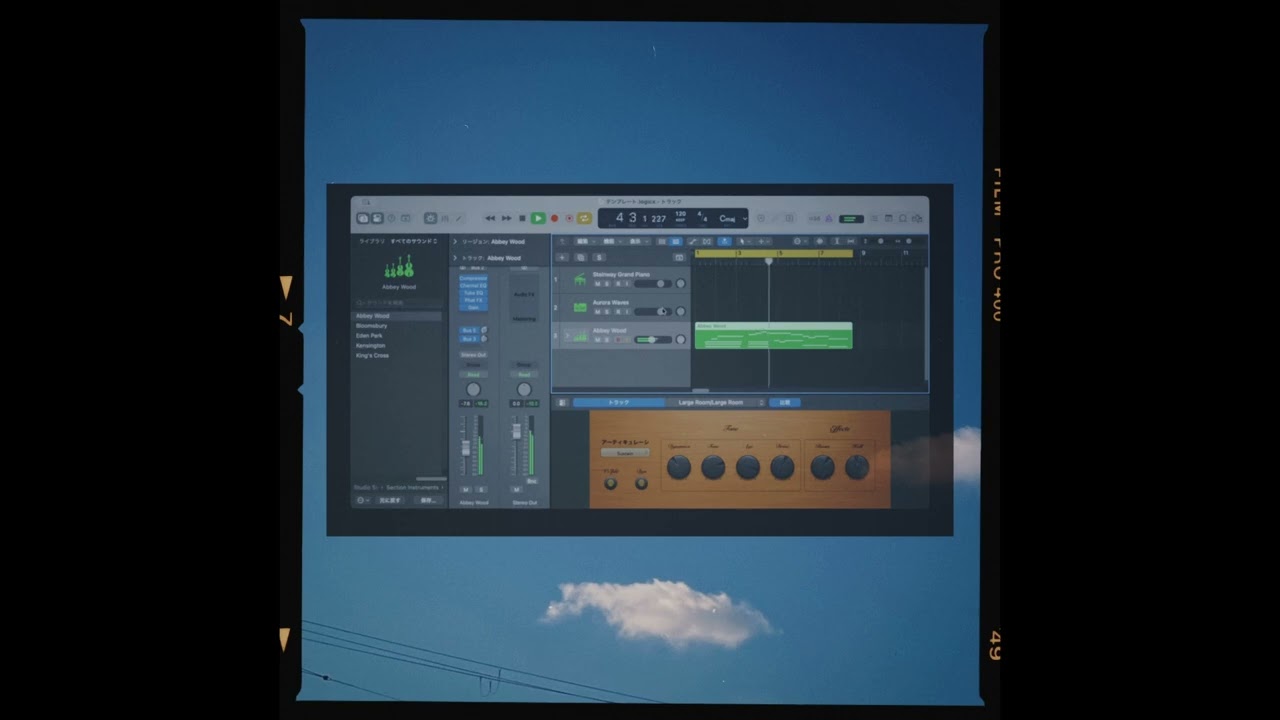This screenshot has width=1280, height=720.
Task: Expand the Region: Abbey Wood inspector section
Action: point(455,242)
